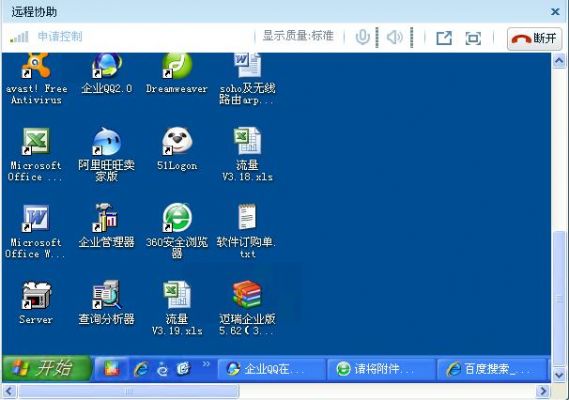Switch to 请将附件... taskbar window

point(381,369)
